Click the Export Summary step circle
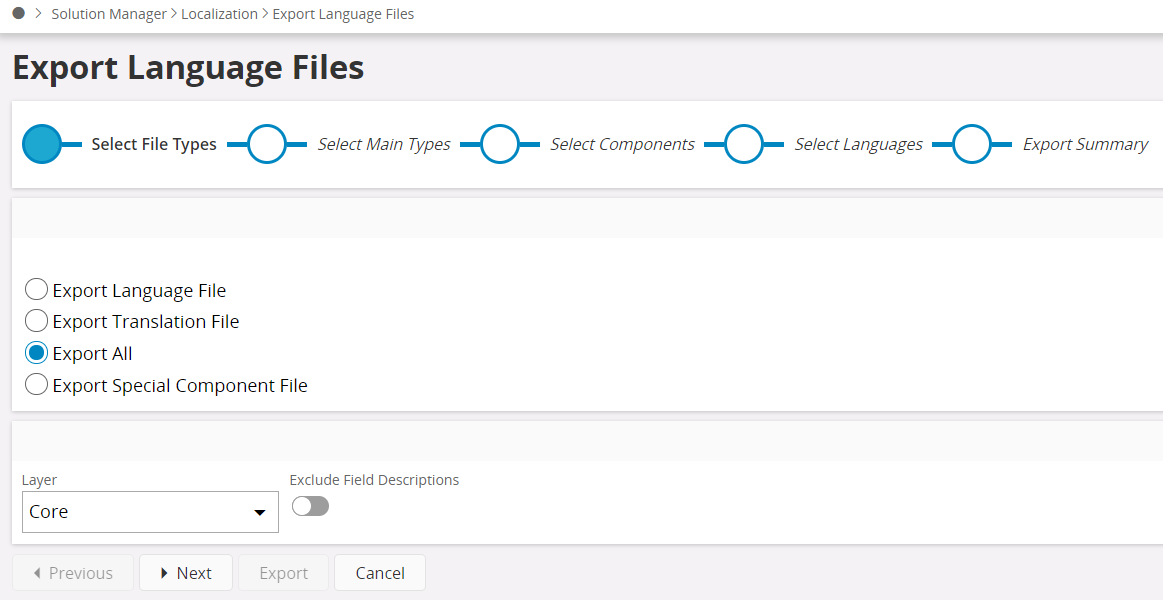 coord(972,144)
